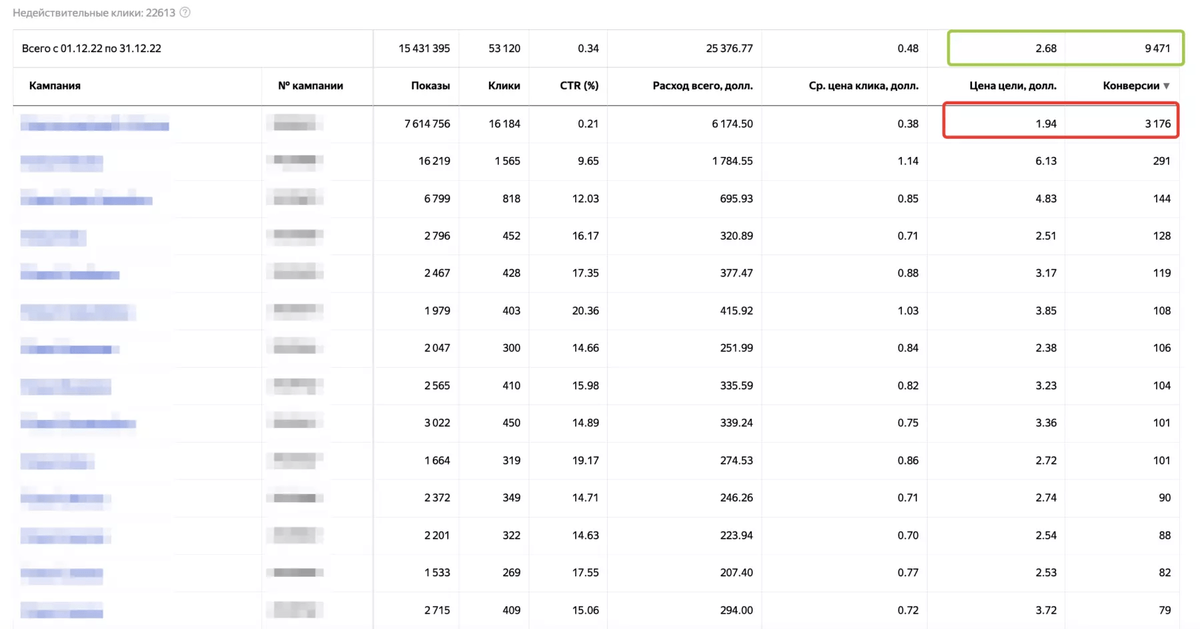Open the campaign link with 79 conversions
The width and height of the screenshot is (1200, 629).
[62, 610]
